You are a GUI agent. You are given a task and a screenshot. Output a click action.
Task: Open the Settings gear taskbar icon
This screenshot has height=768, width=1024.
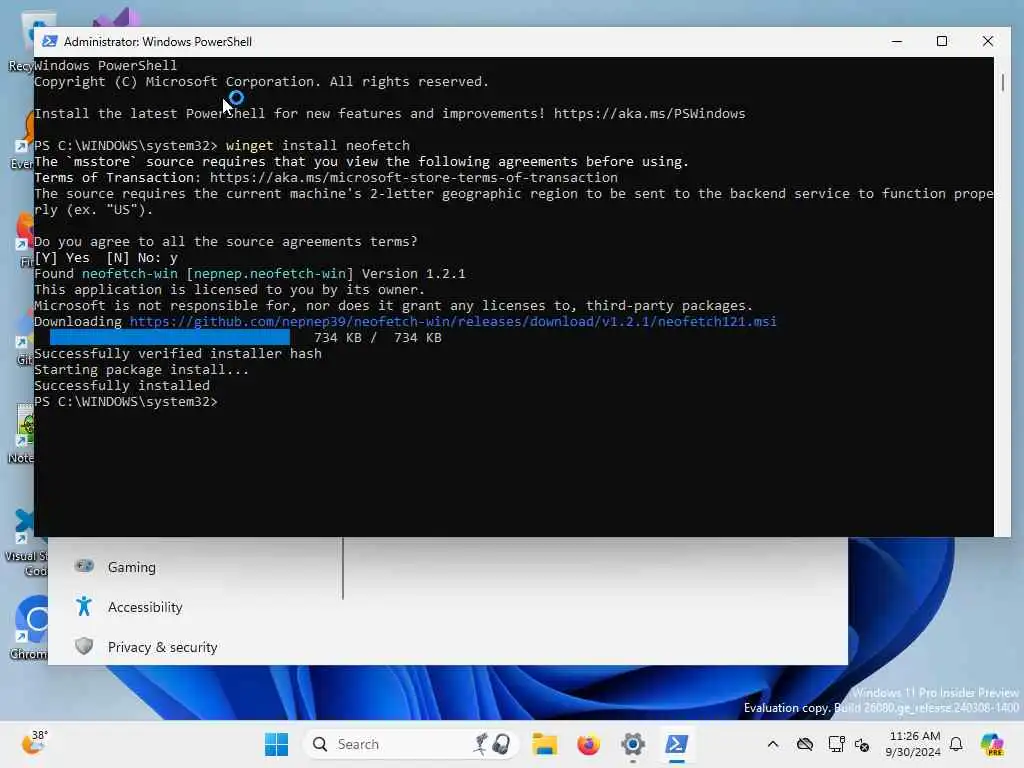[632, 744]
